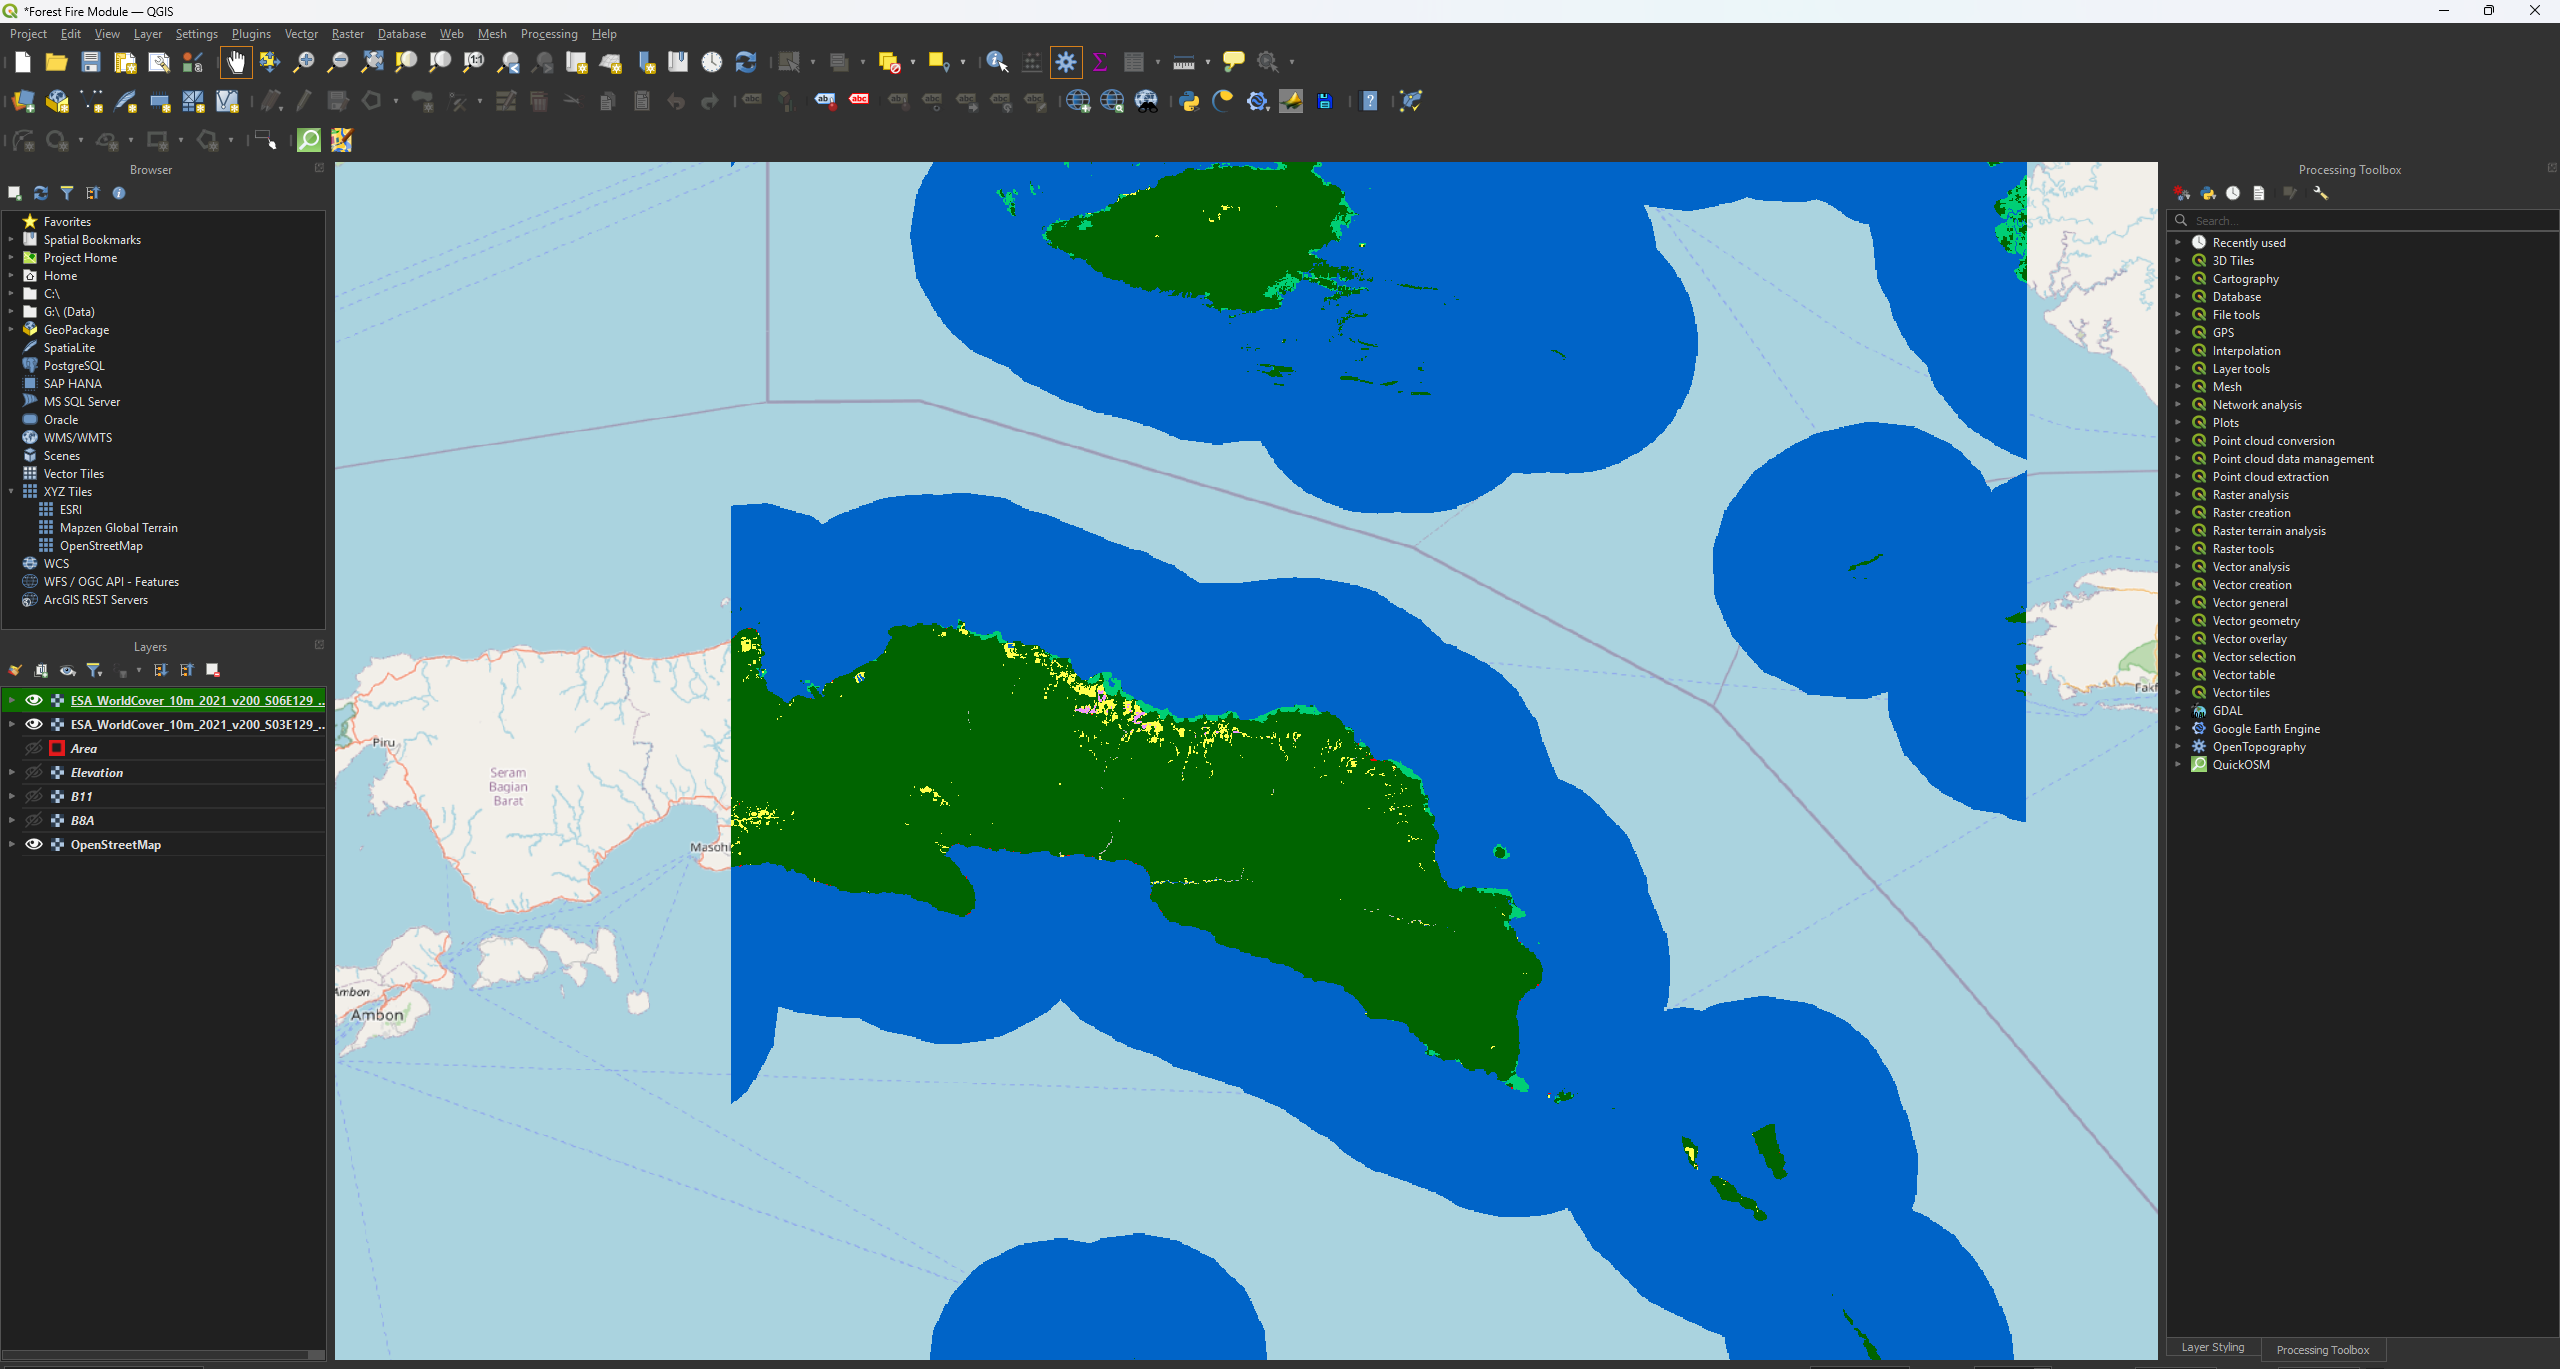Click the Refresh map icon
Screen dimensions: 2560x1369
[x=746, y=62]
